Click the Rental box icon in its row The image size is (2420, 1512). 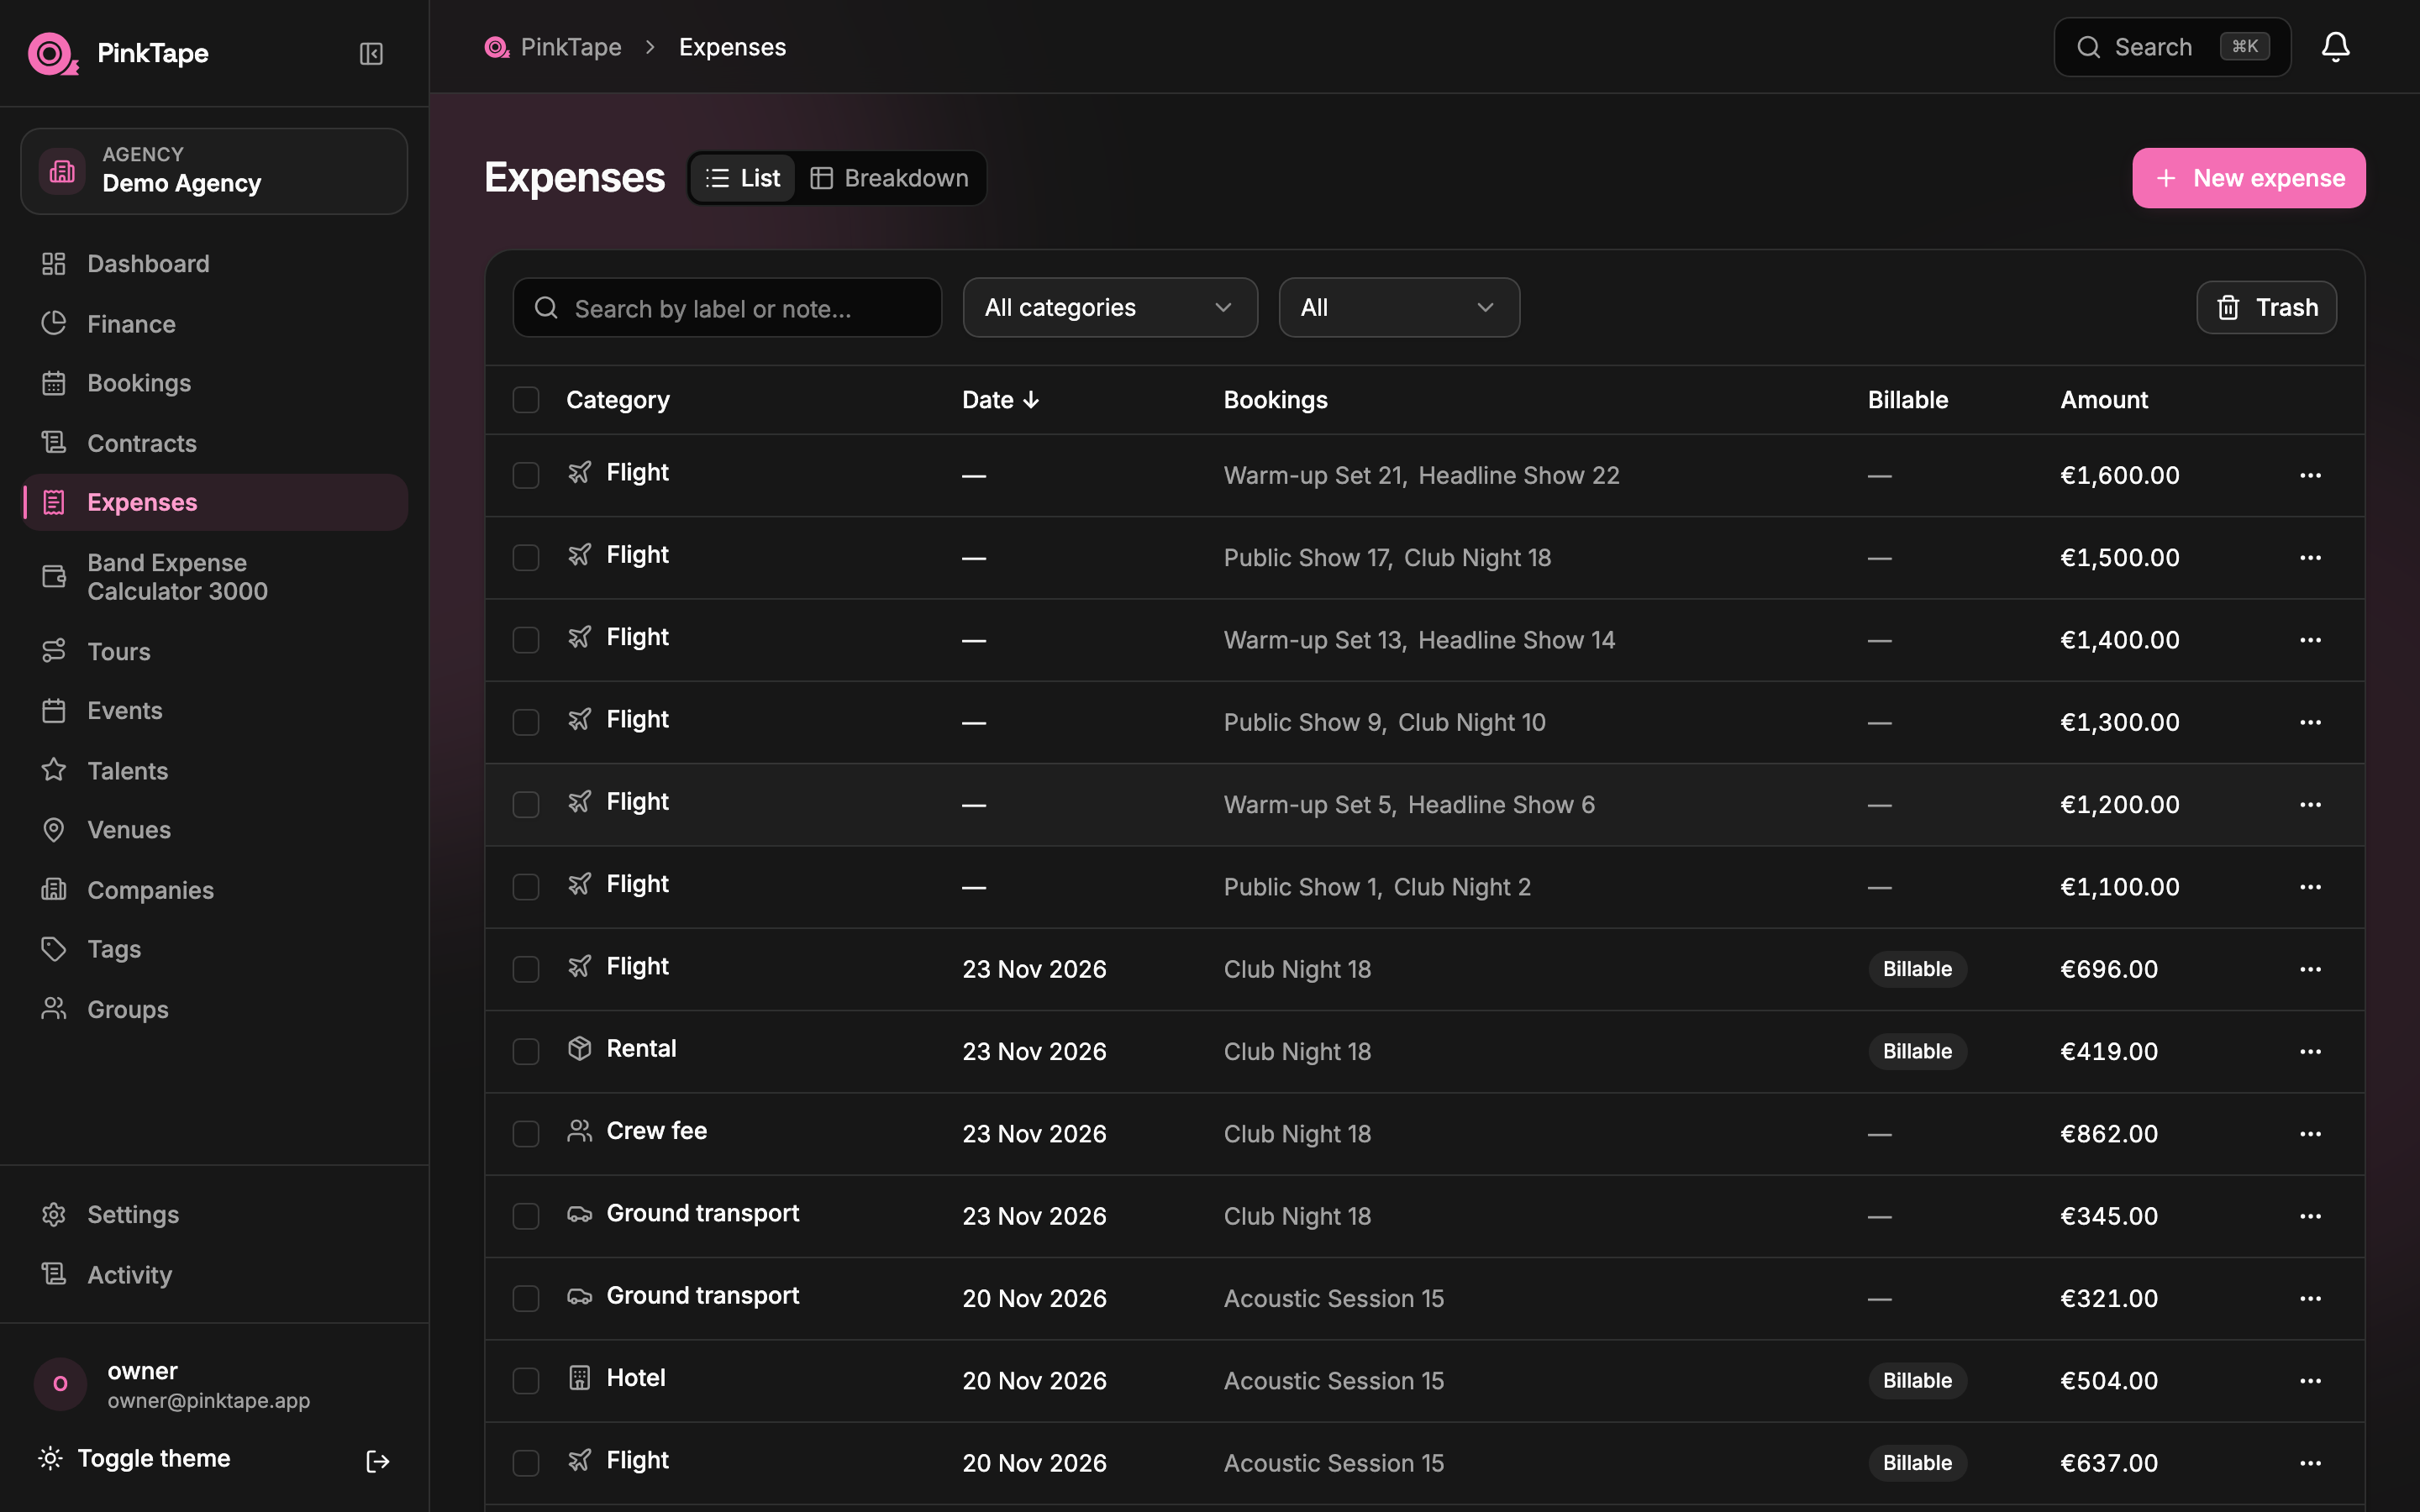tap(580, 1048)
